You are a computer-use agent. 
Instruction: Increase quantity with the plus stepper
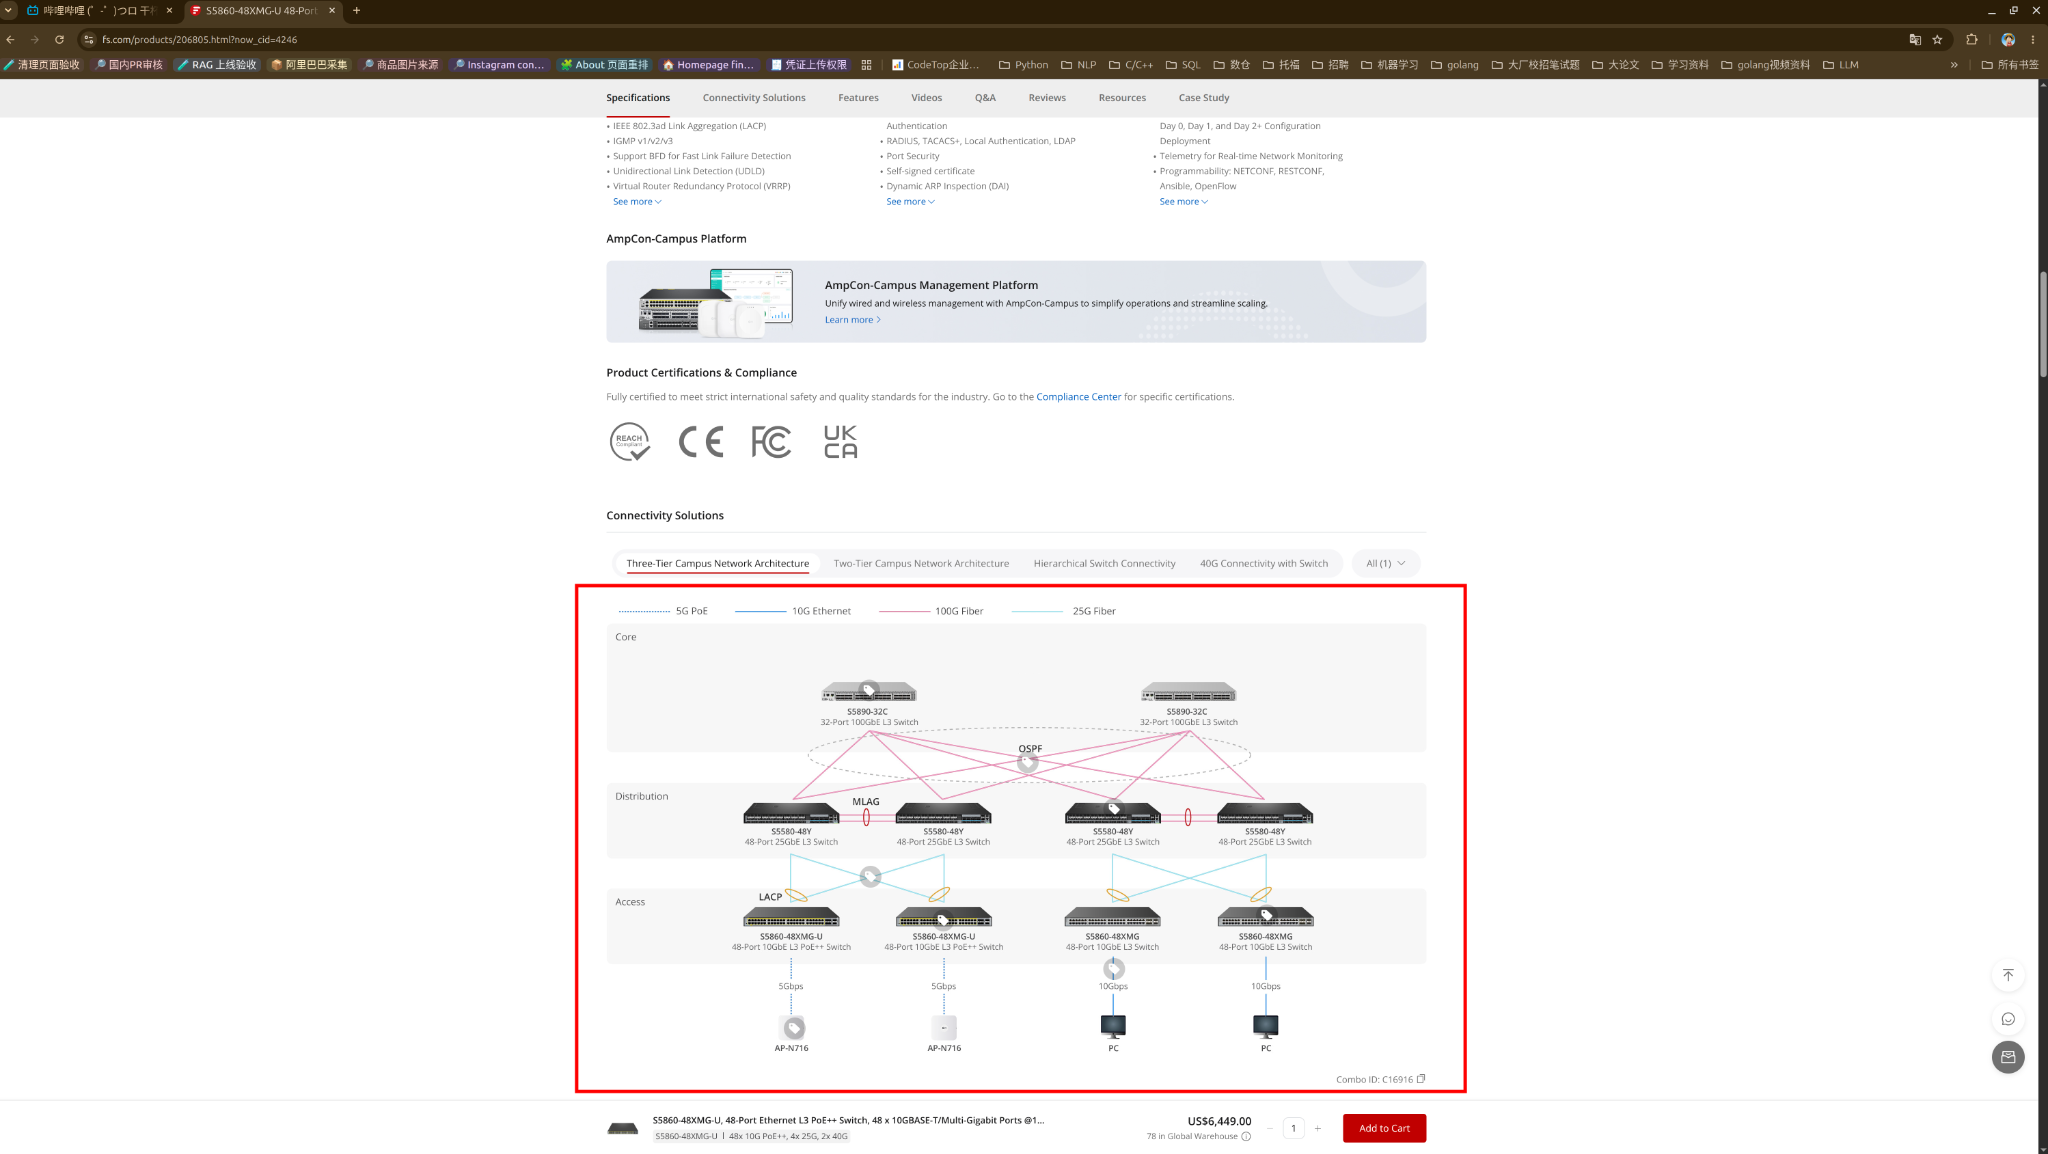(1318, 1129)
